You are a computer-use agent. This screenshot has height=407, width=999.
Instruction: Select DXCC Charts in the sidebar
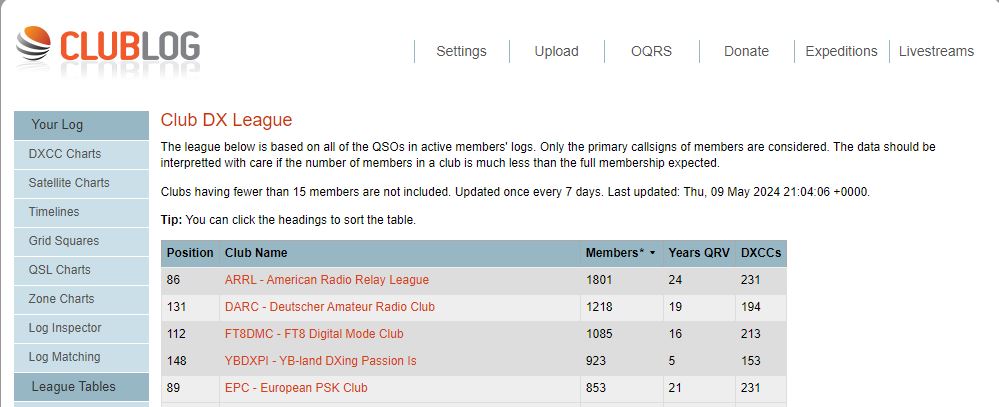(x=65, y=154)
